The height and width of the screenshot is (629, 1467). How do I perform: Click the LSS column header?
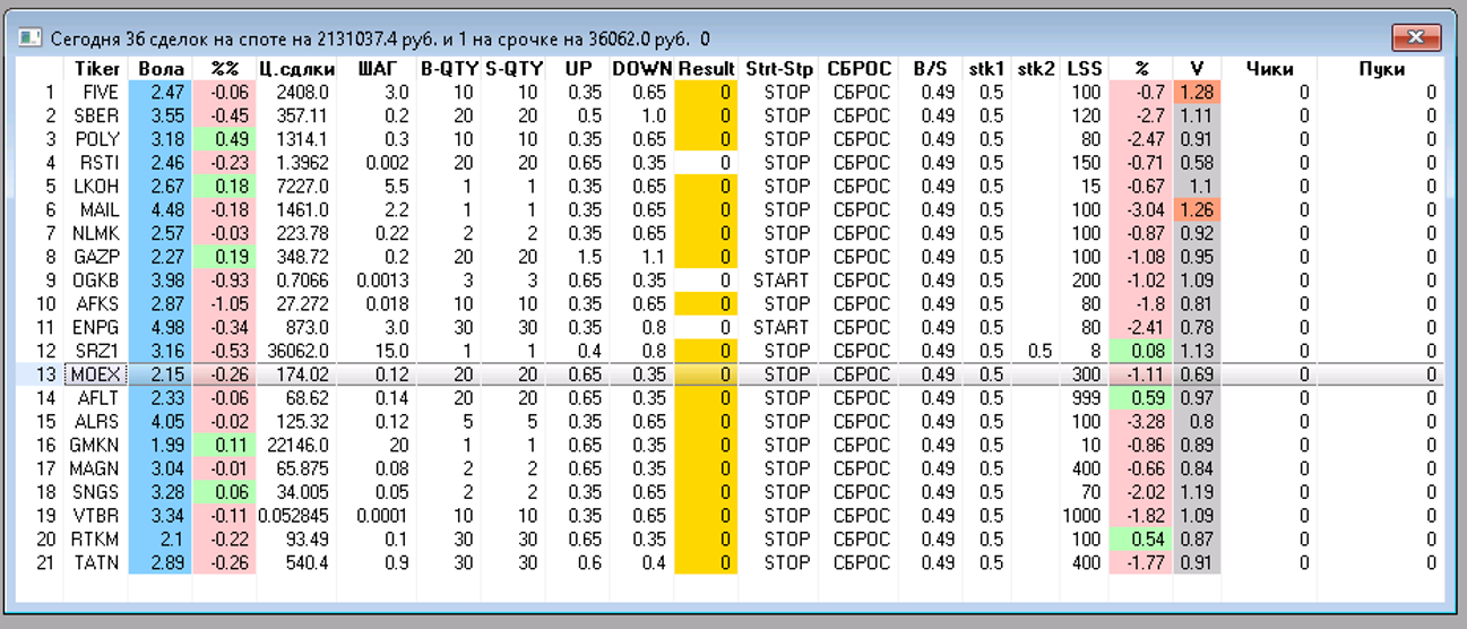click(1084, 69)
